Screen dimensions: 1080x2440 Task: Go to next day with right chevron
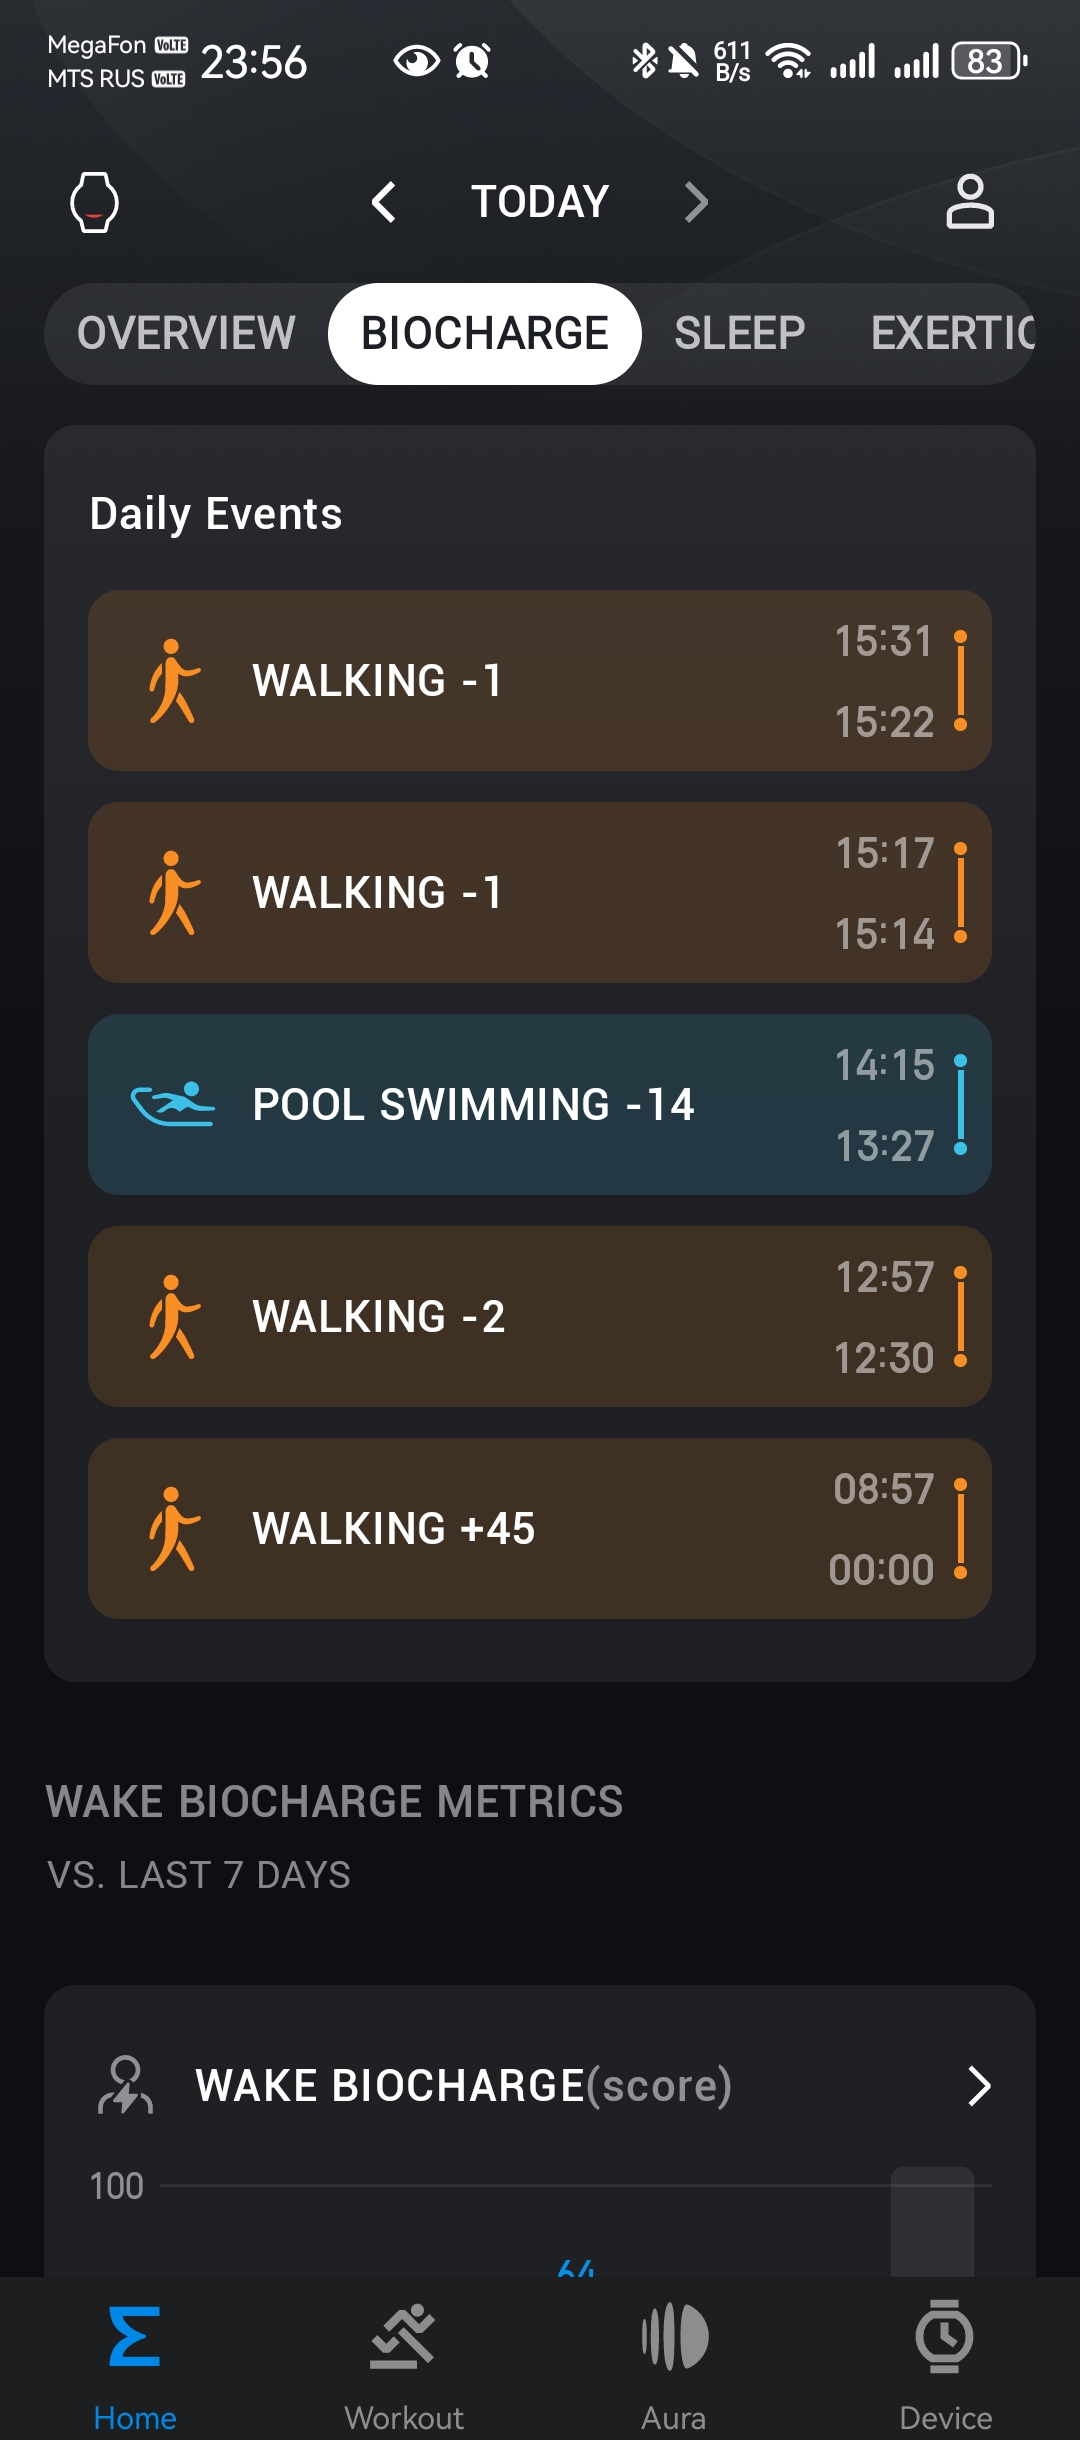[x=696, y=202]
